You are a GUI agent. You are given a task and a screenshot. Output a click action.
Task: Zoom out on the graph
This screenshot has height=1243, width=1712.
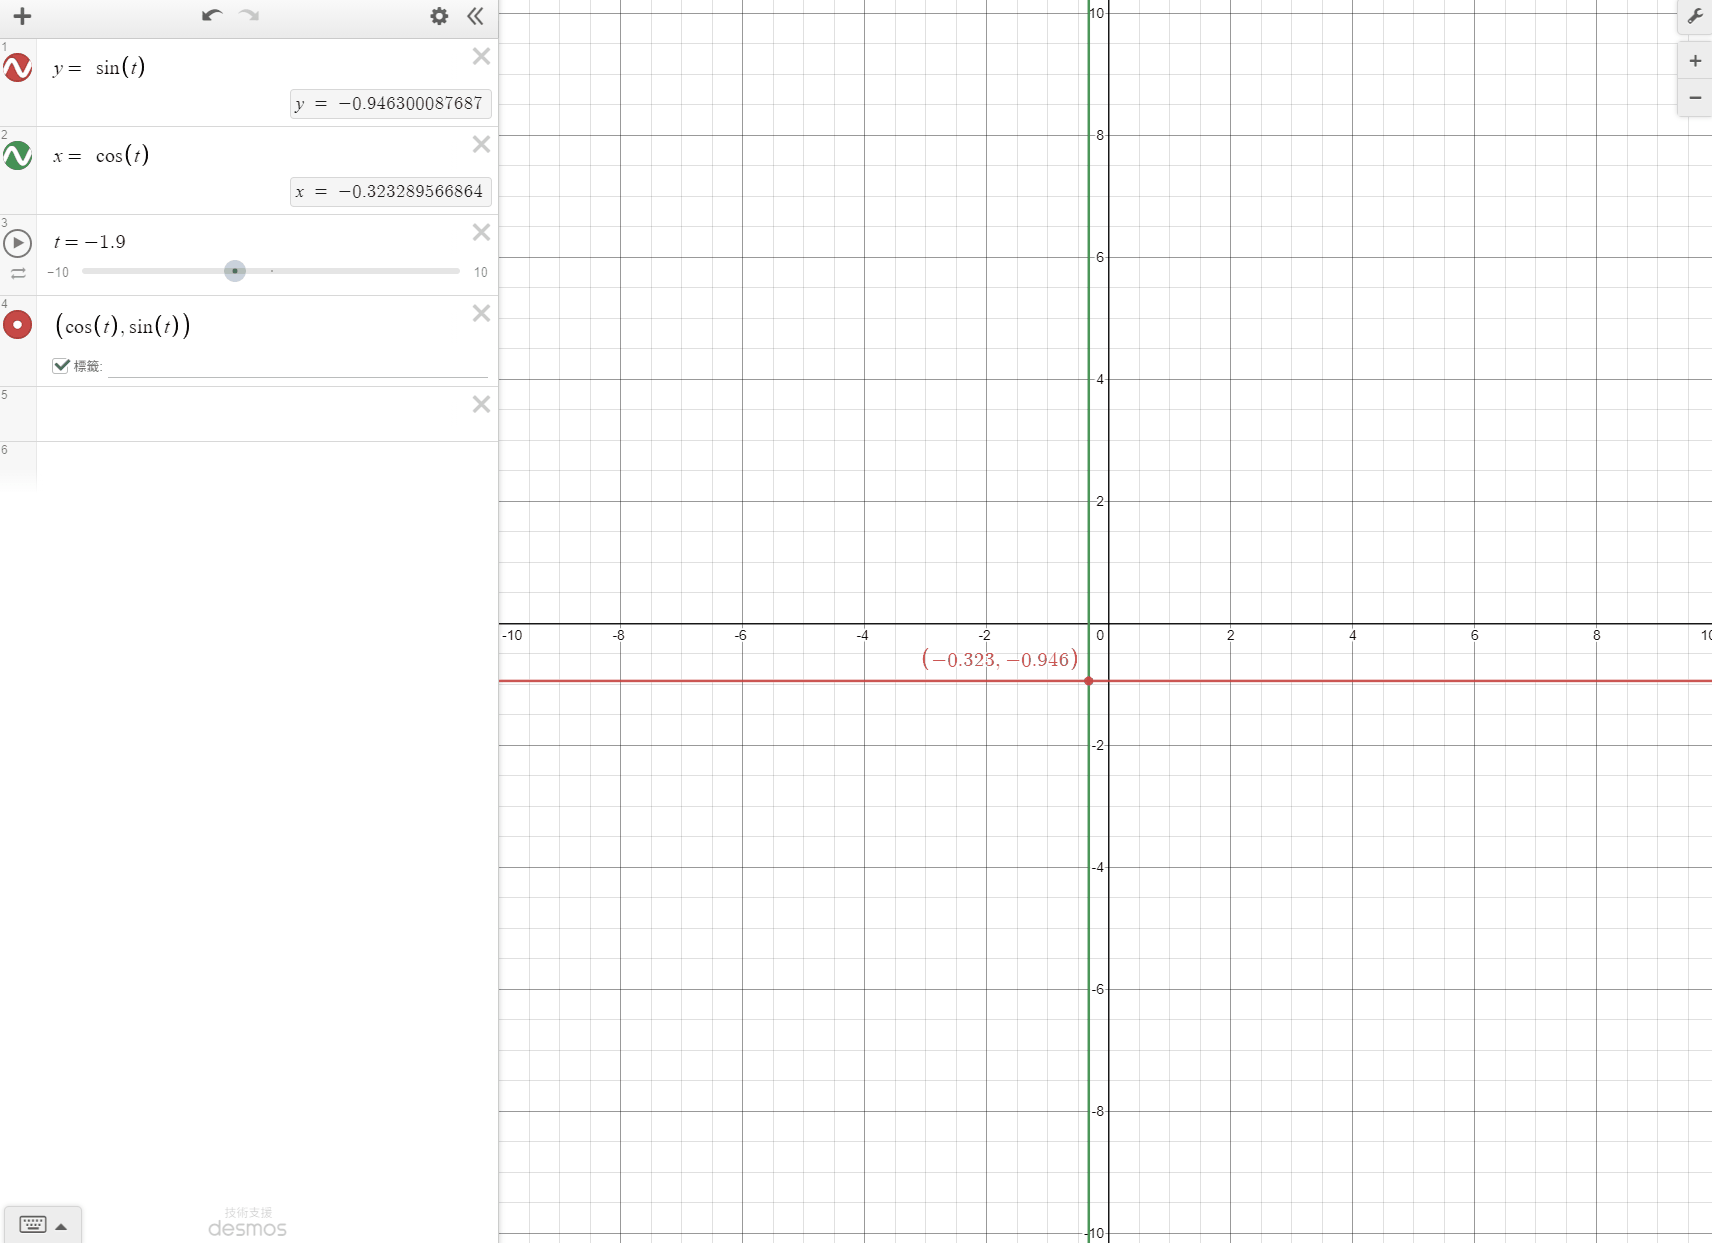point(1695,98)
